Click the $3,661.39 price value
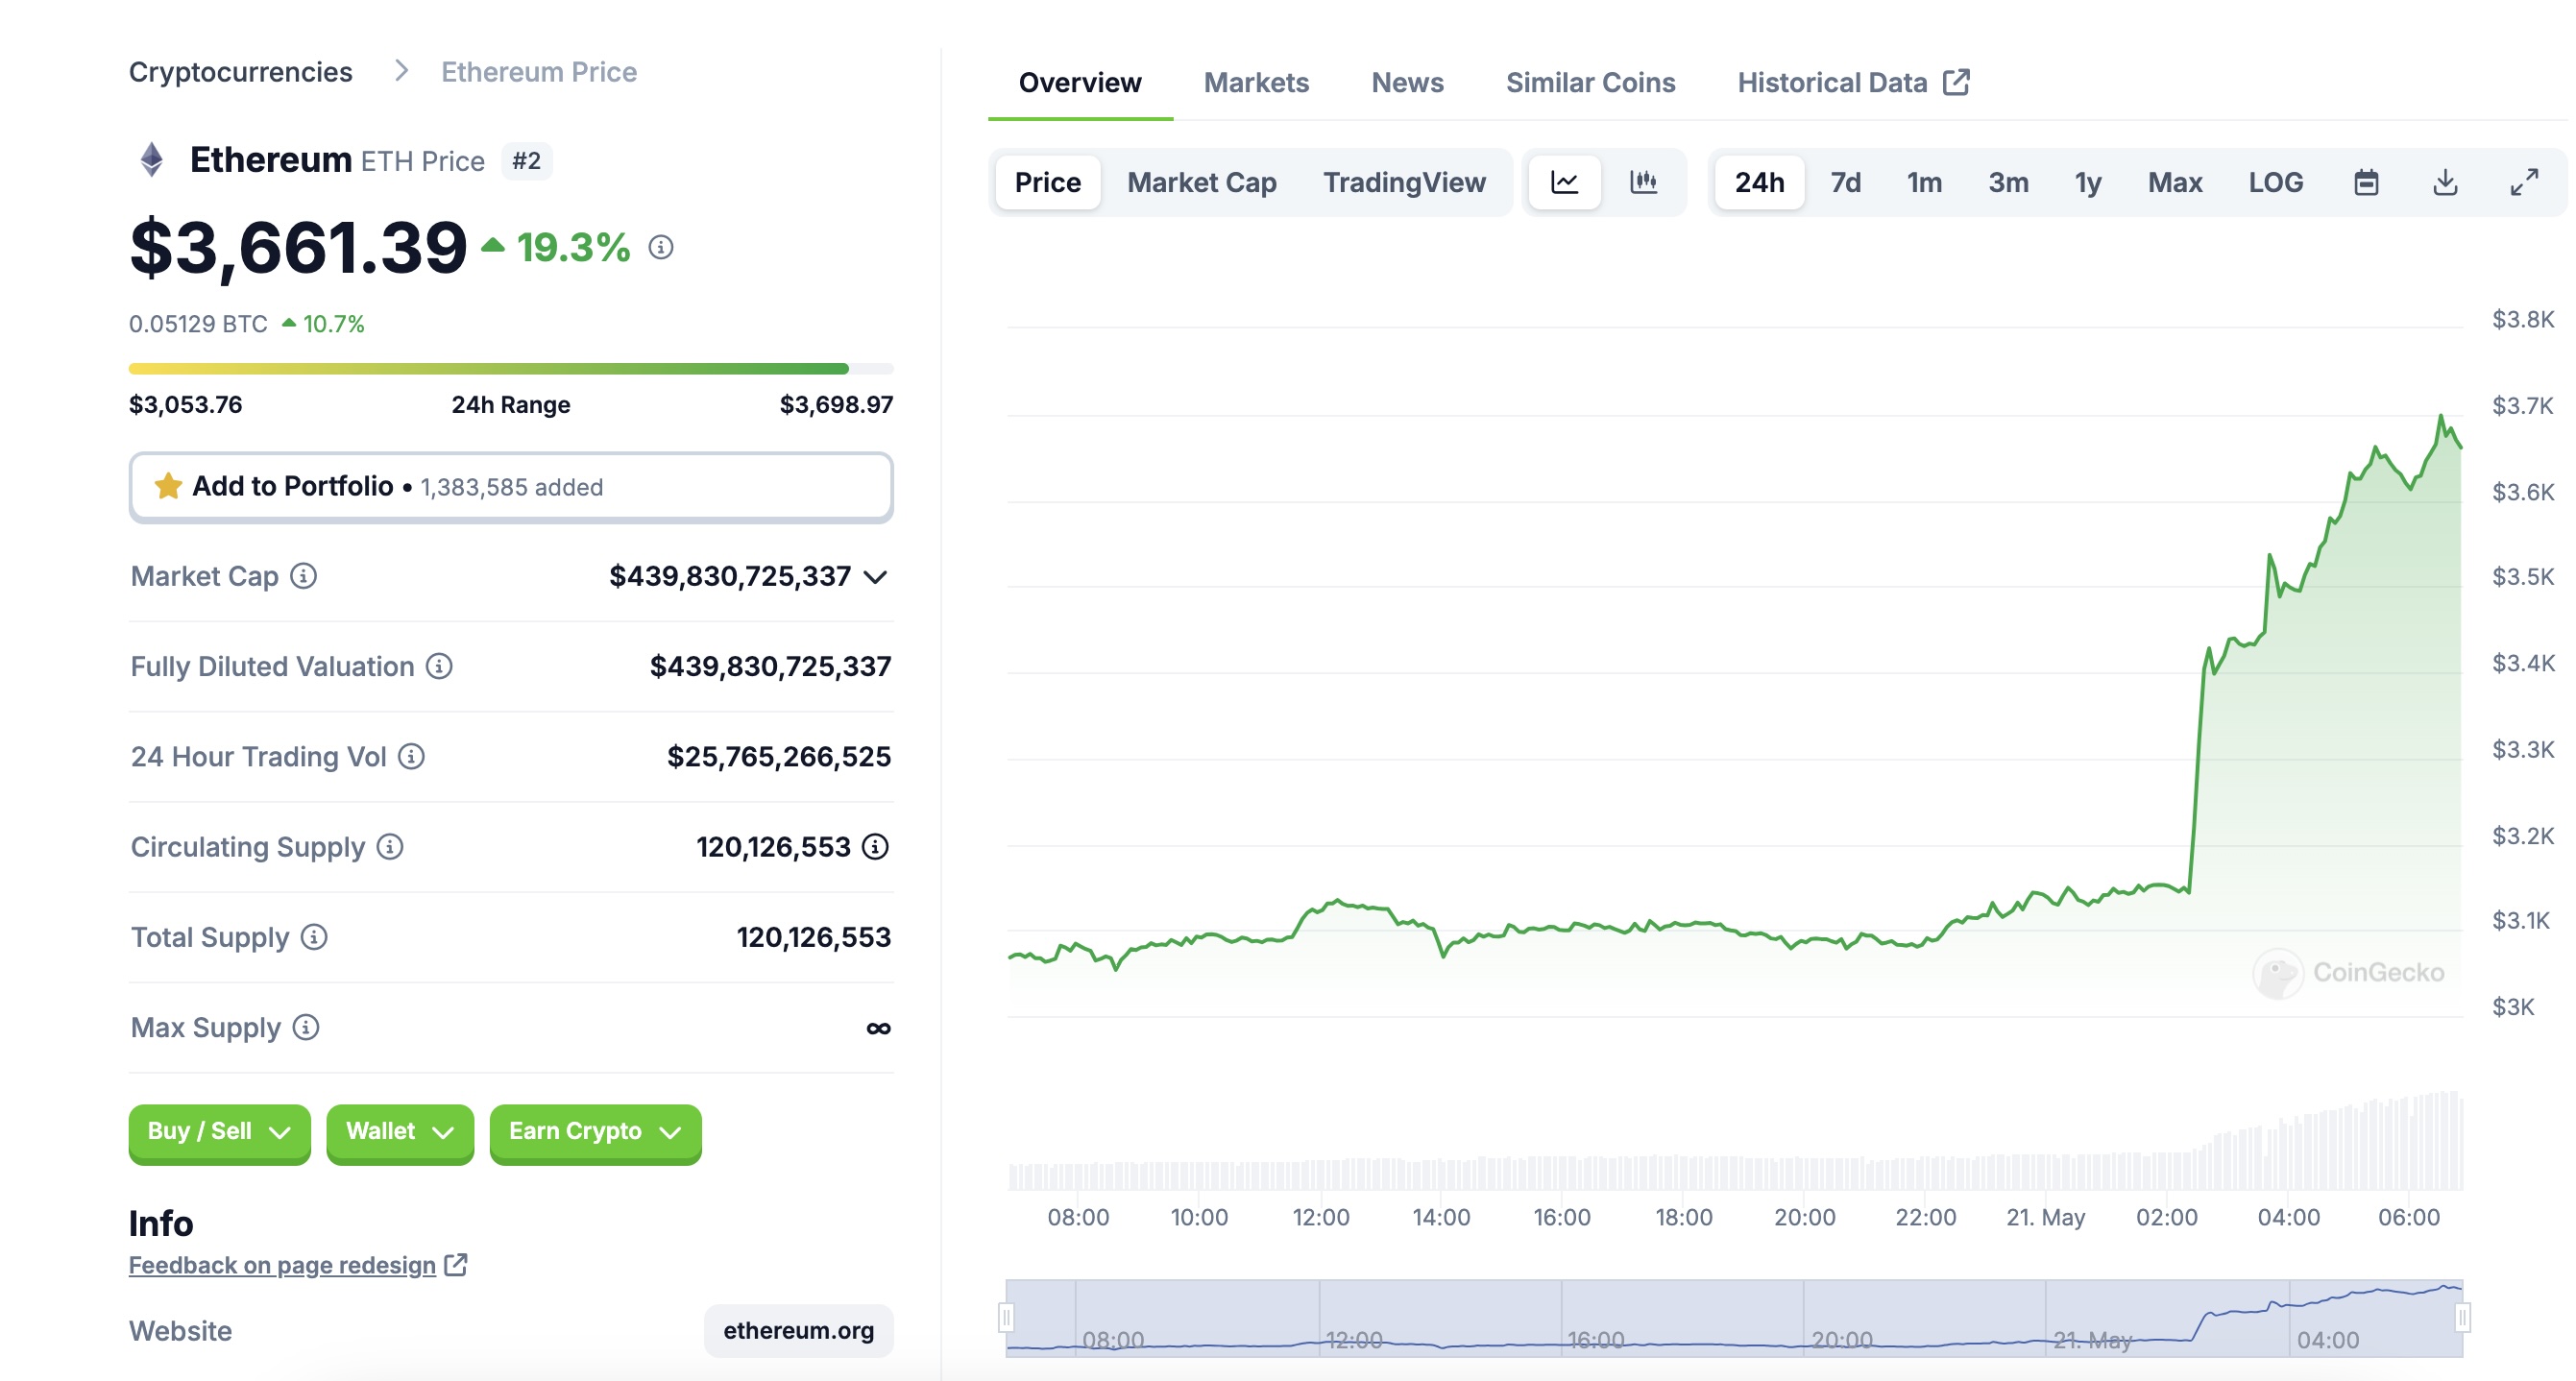The image size is (2576, 1381). tap(298, 247)
